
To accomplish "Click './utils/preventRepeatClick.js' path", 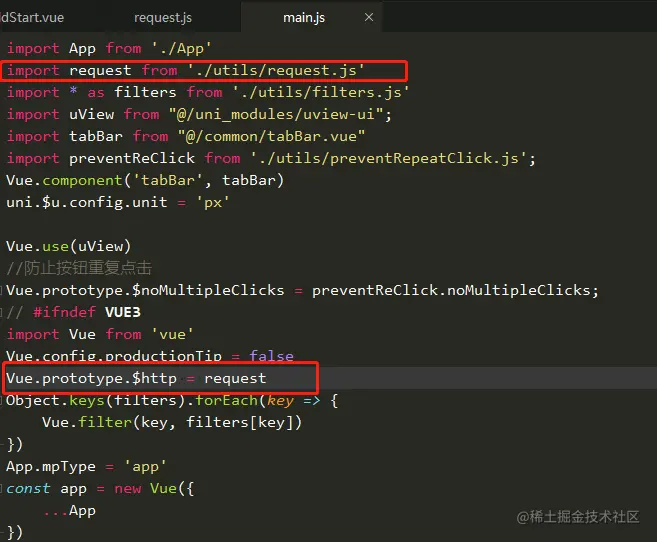I will [388, 158].
